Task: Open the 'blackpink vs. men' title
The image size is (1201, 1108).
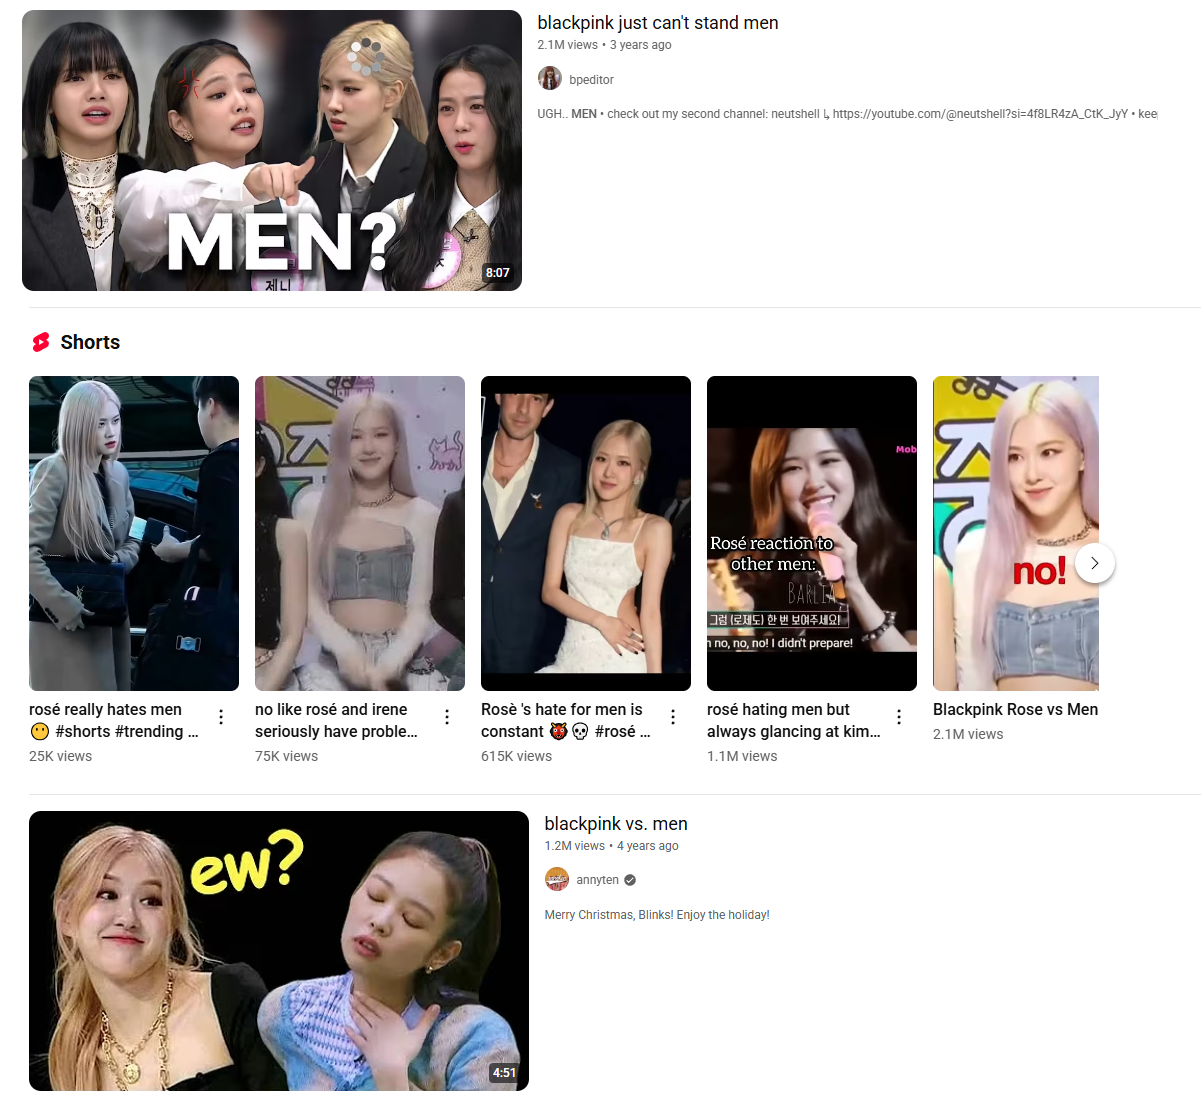Action: [616, 824]
